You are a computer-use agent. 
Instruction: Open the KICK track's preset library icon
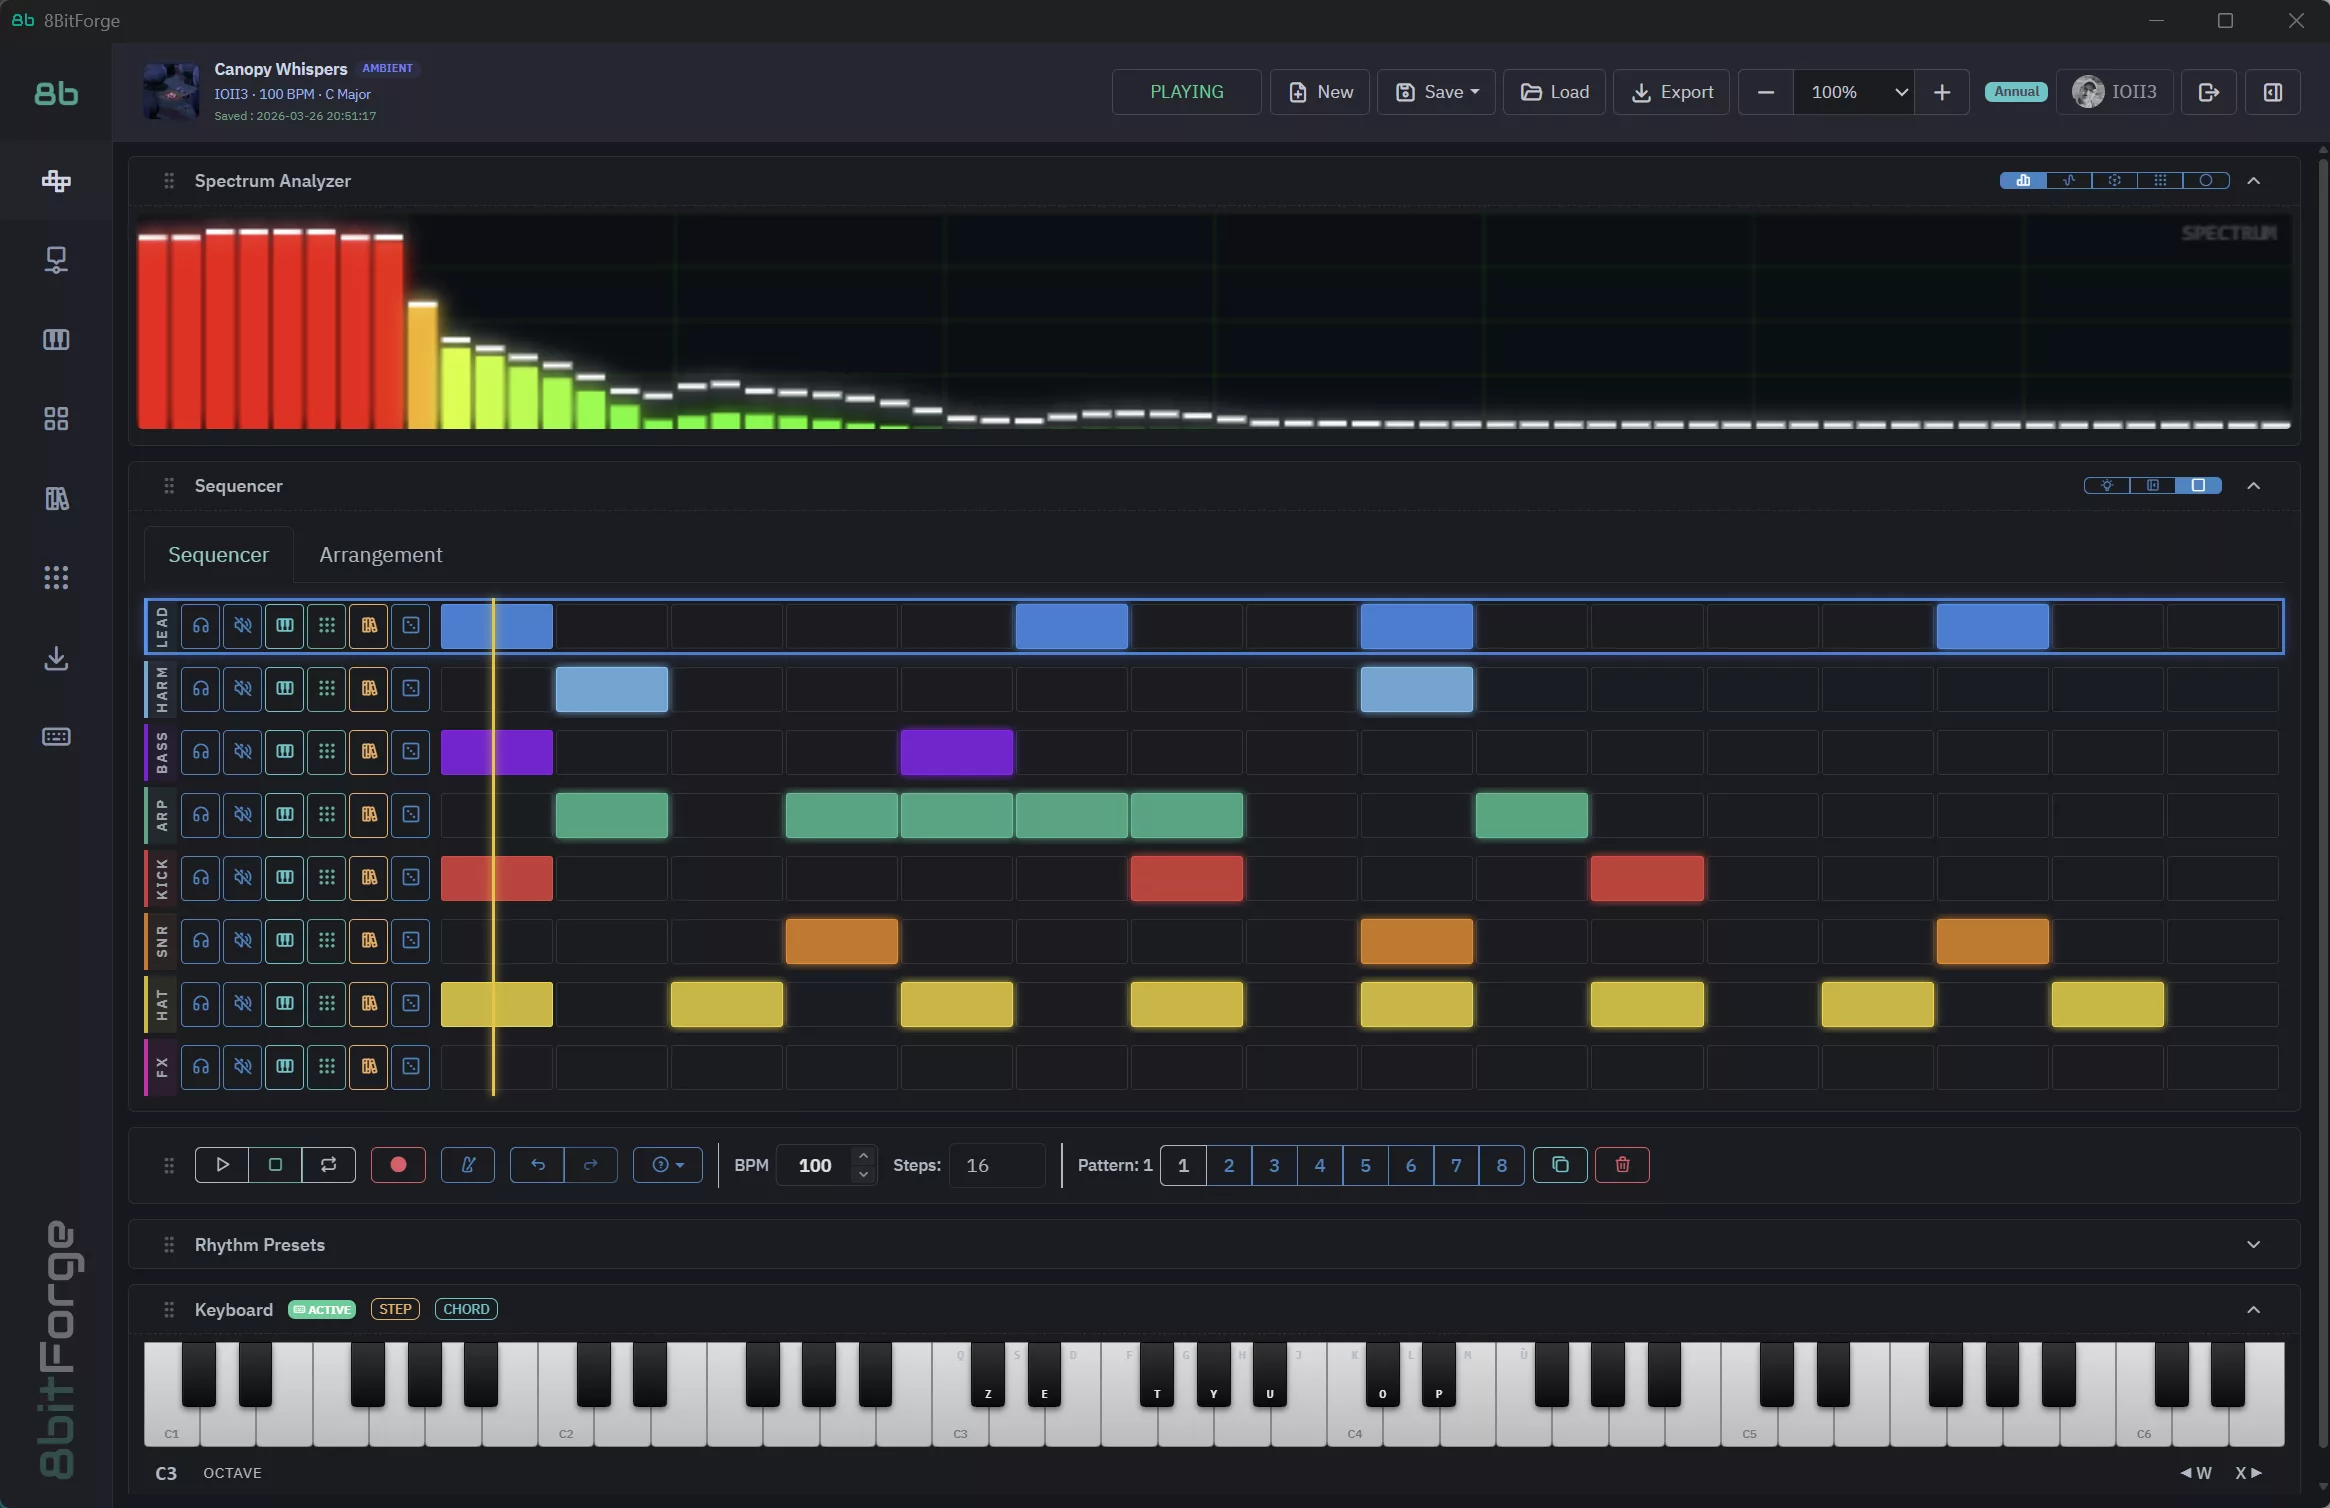[x=369, y=878]
